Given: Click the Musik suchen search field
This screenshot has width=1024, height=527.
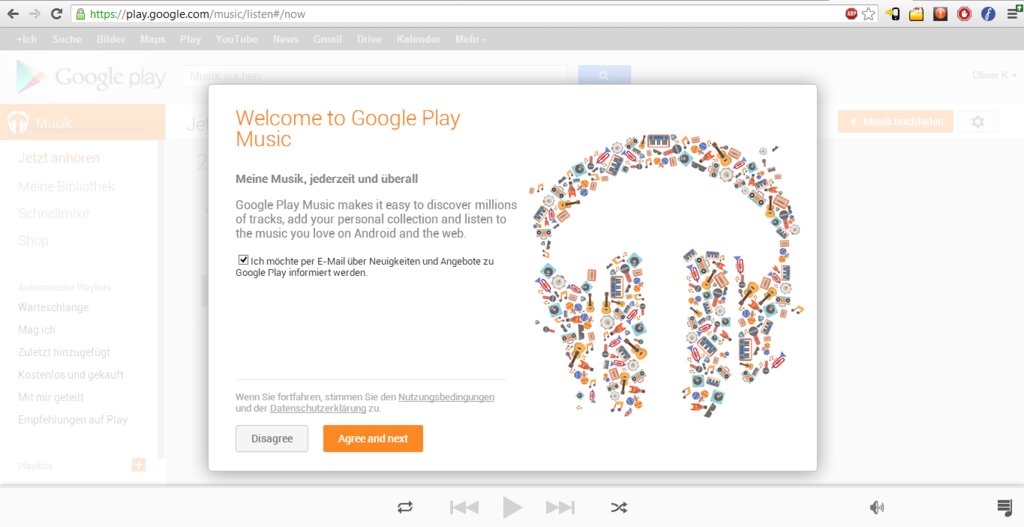Looking at the screenshot, I should coord(374,76).
